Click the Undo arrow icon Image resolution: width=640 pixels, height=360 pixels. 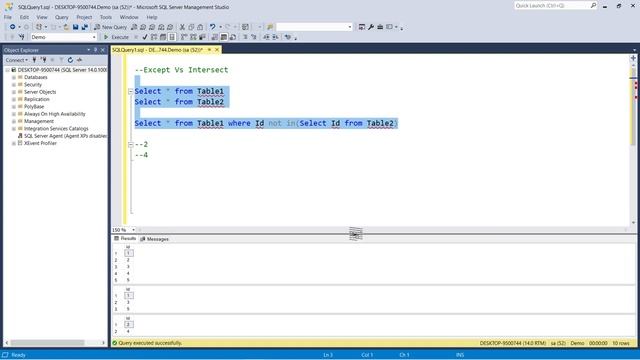click(212, 27)
